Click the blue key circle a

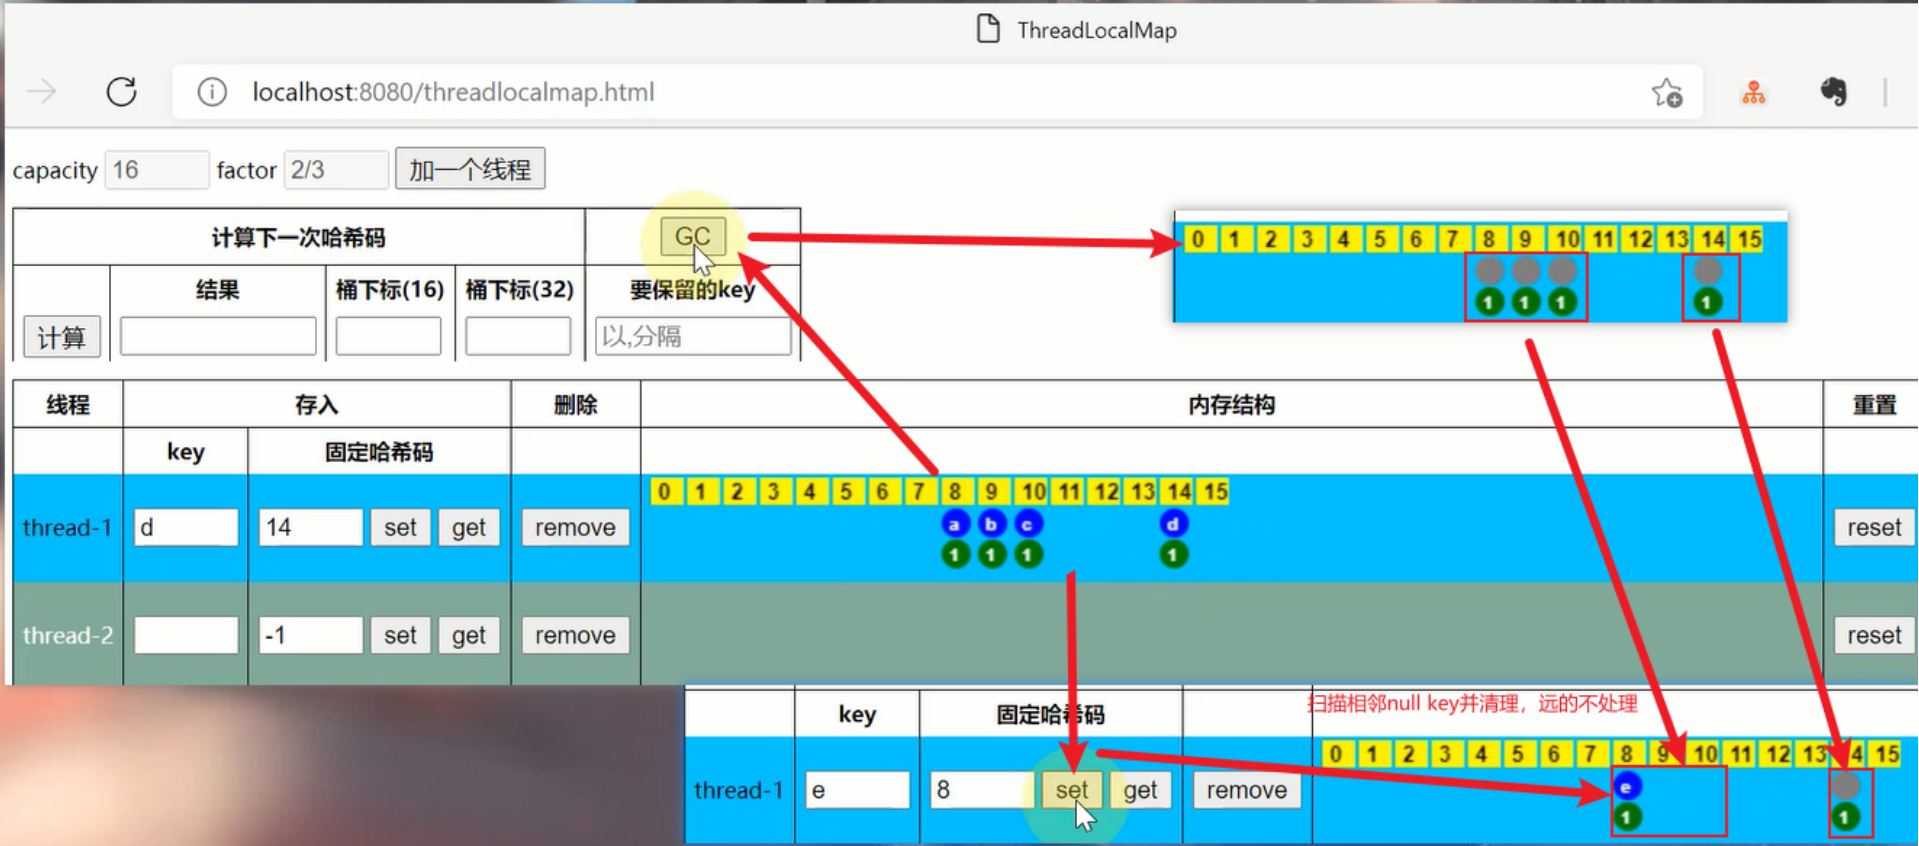coord(955,523)
